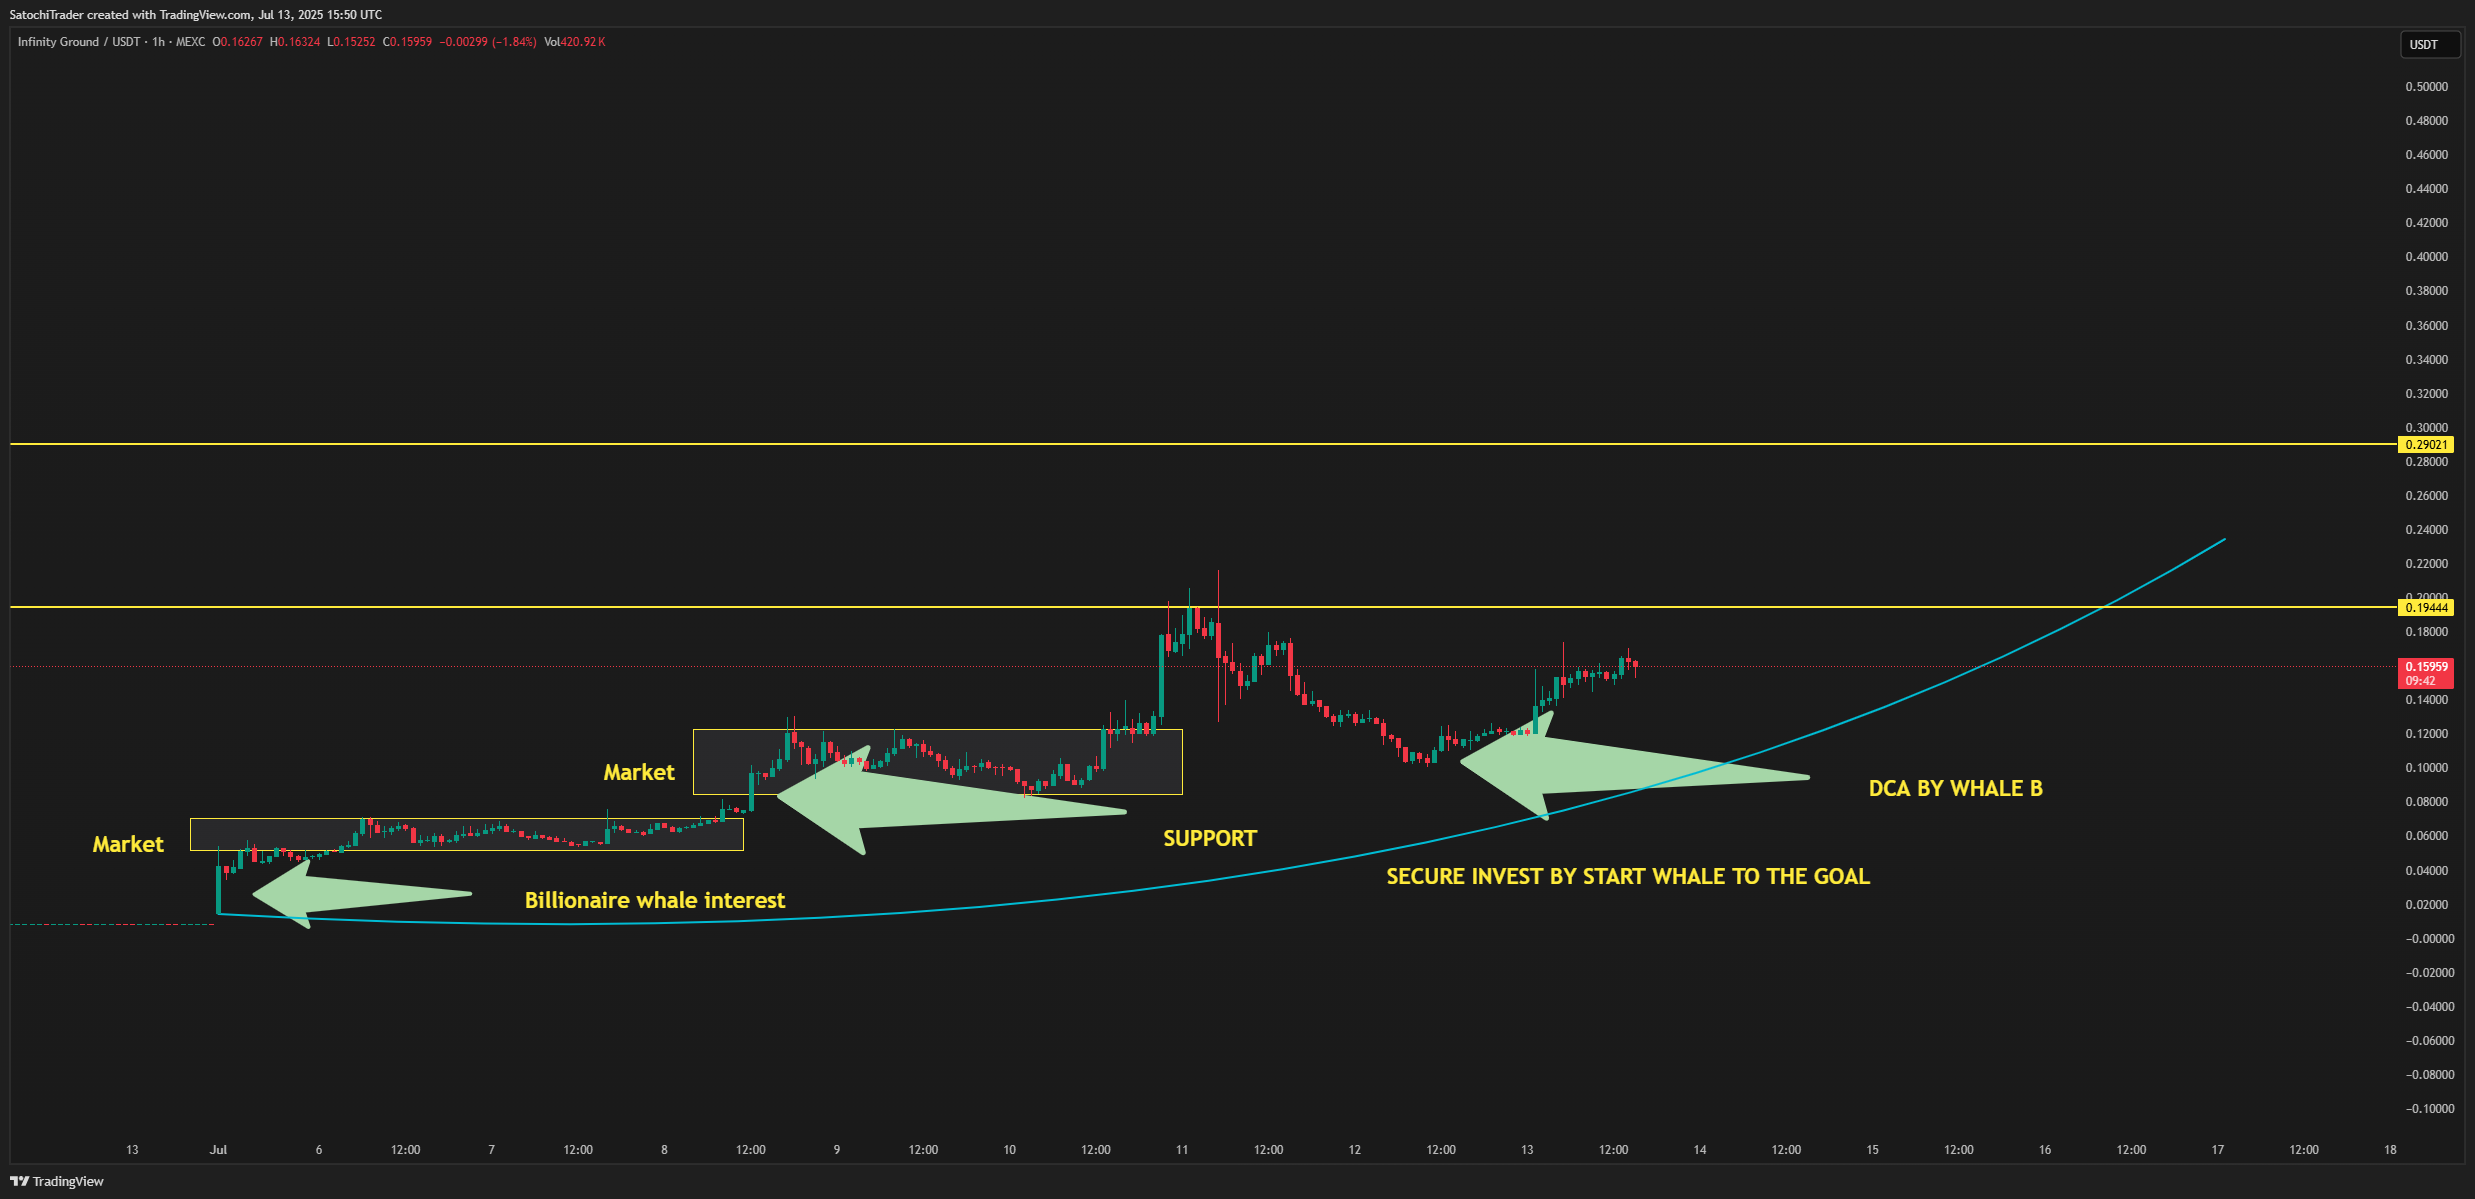Click the '9' date on time axis
The height and width of the screenshot is (1199, 2475).
[837, 1150]
